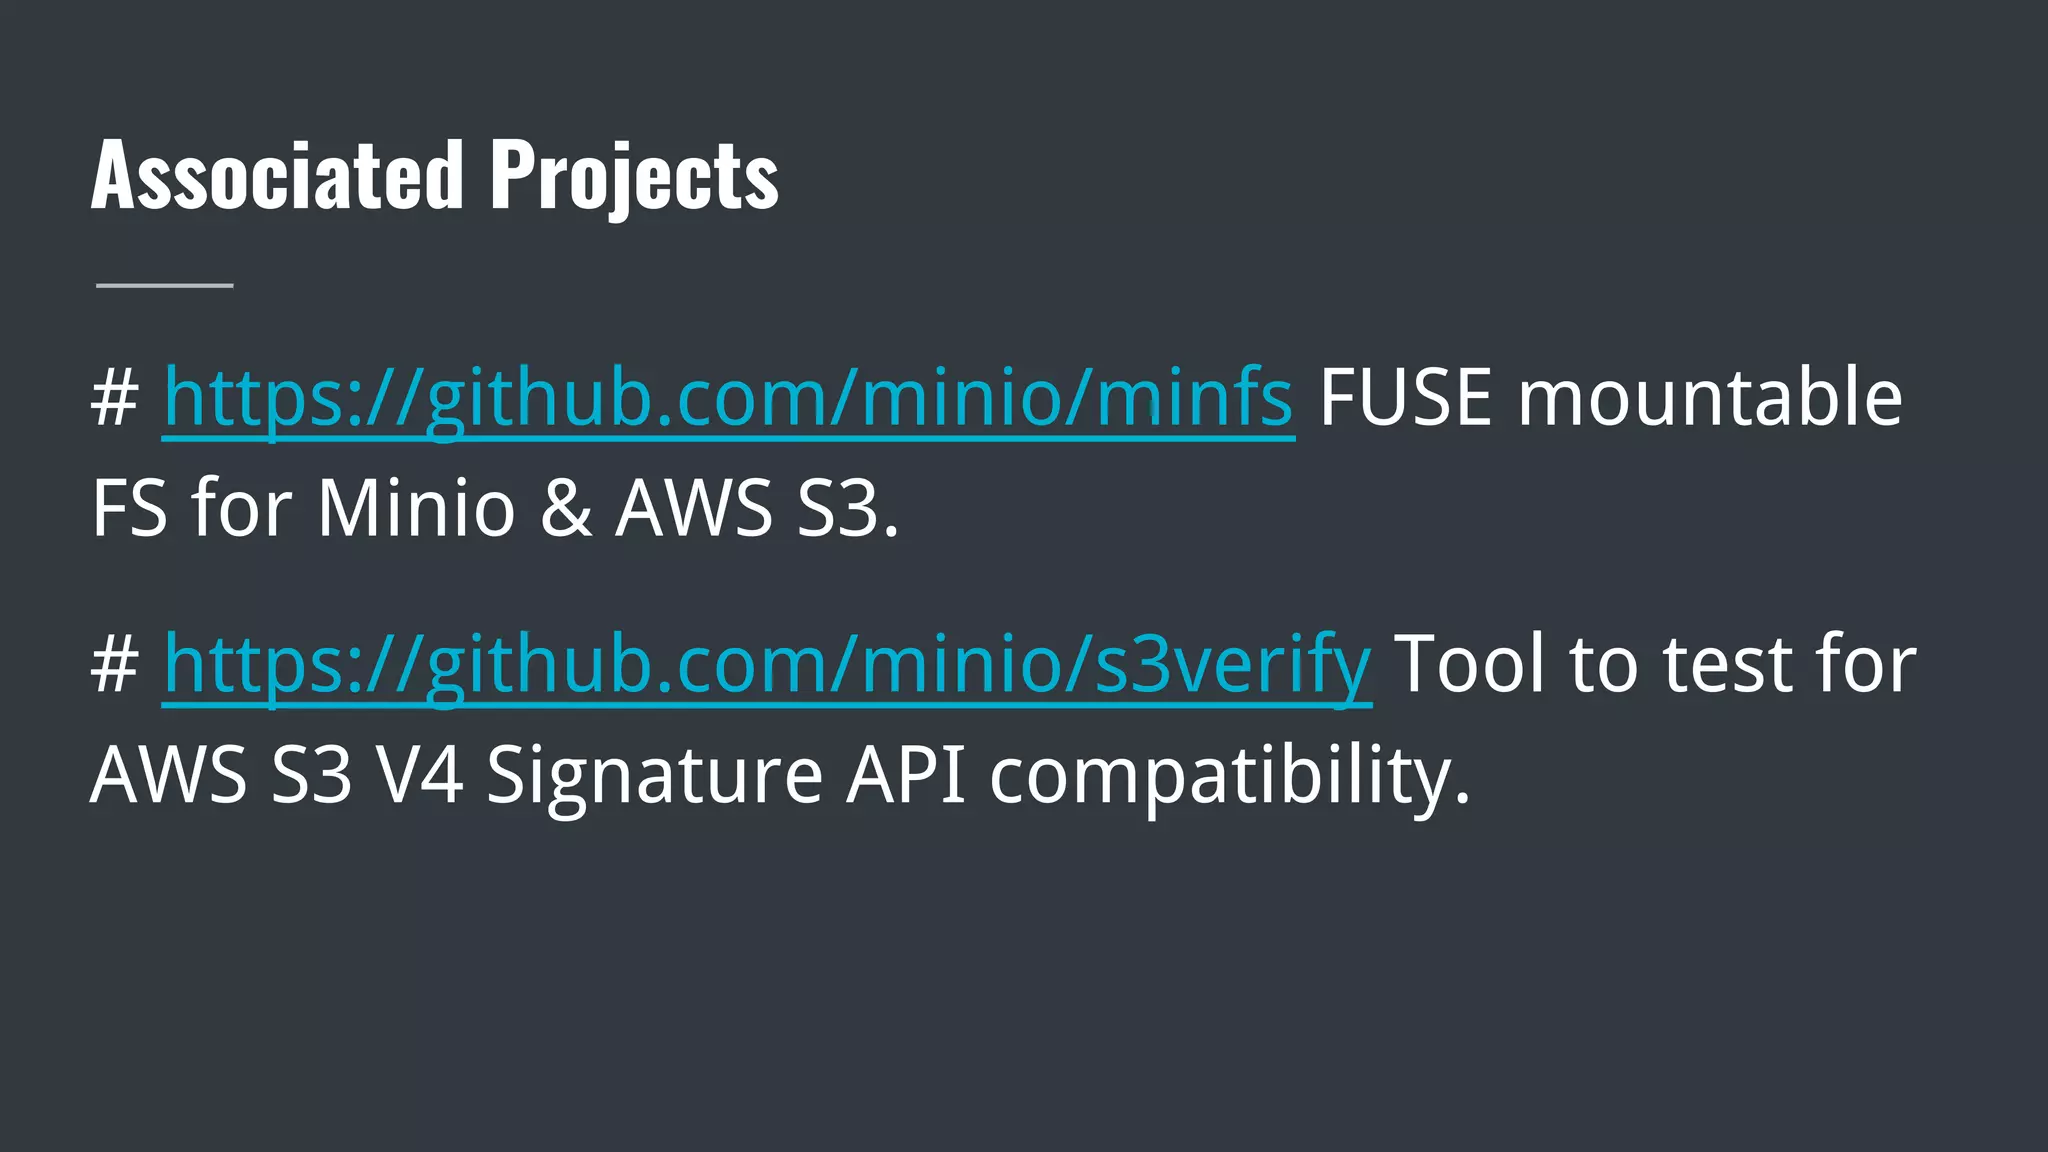
Task: Click the word "Projects" in the title
Action: [x=634, y=178]
